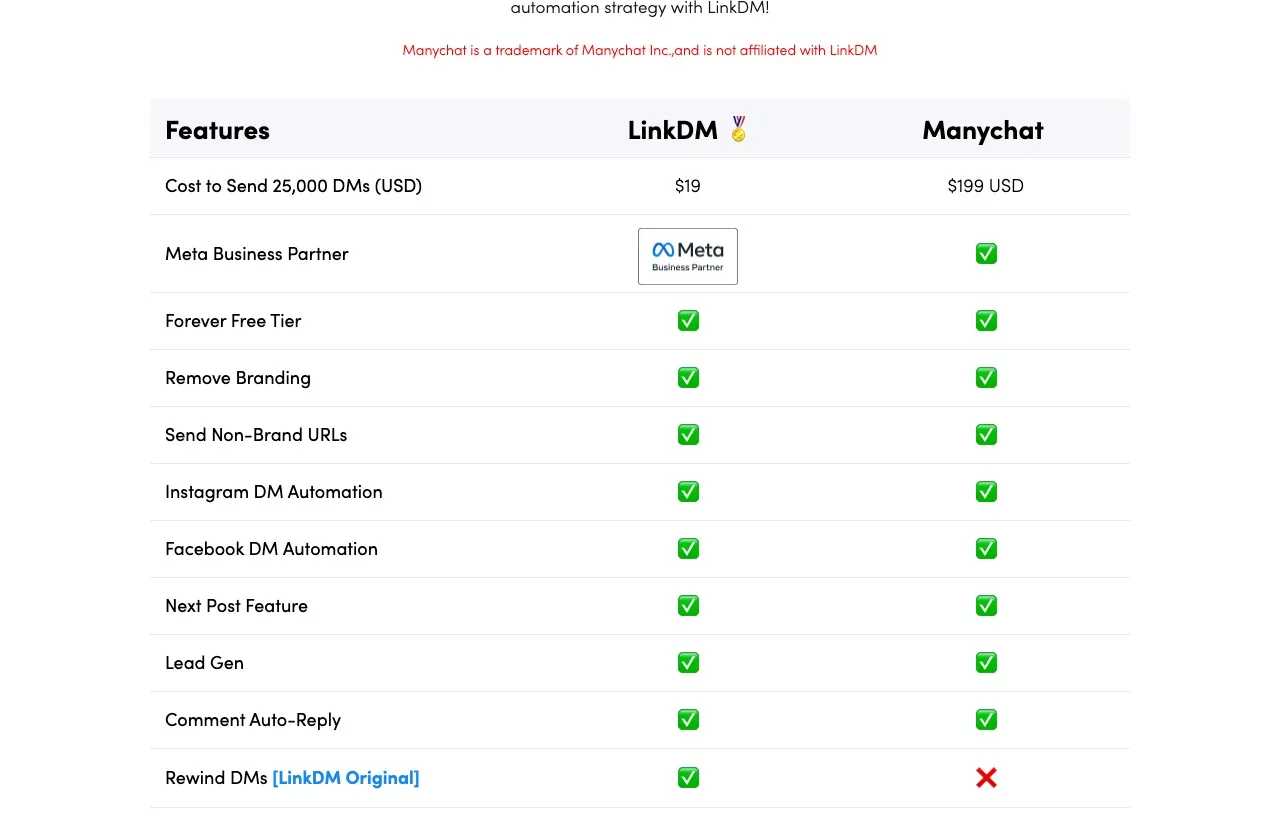This screenshot has width=1280, height=823.
Task: Click the 'Instagram DM Automation' row label
Action: coord(274,492)
